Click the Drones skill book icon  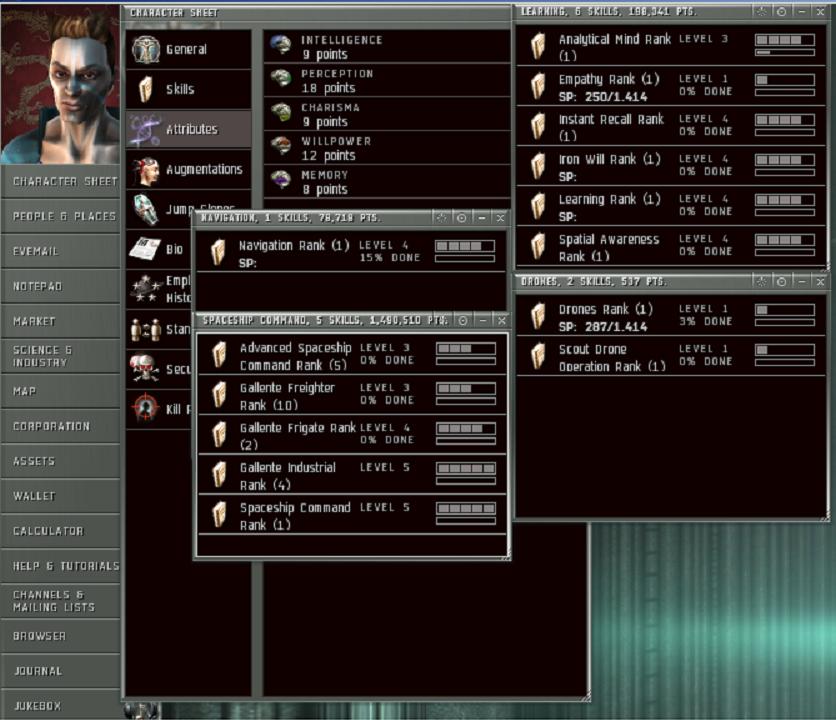click(538, 316)
